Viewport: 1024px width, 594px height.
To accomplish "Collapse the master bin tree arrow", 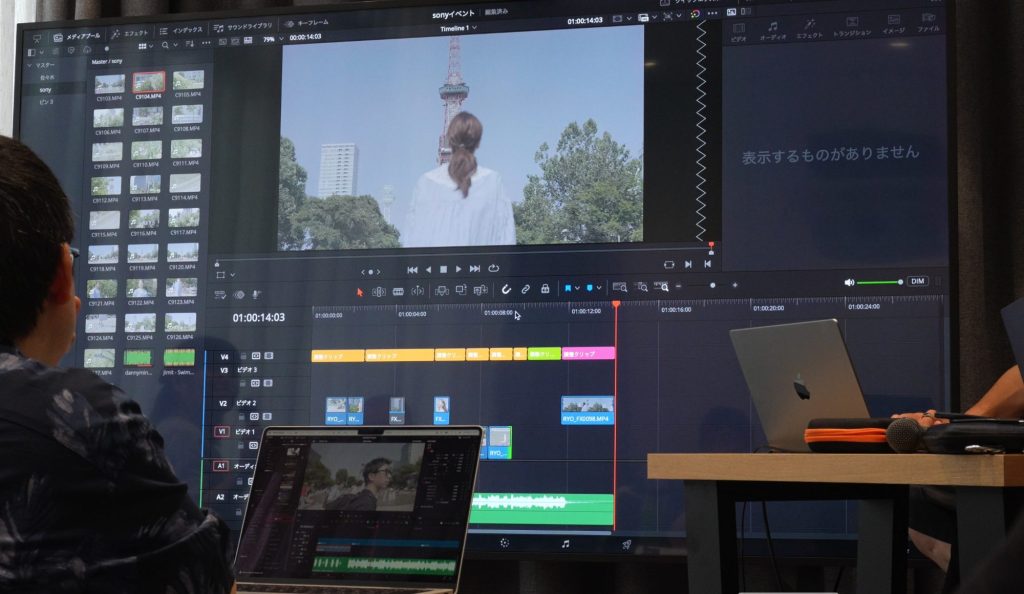I will (29, 65).
